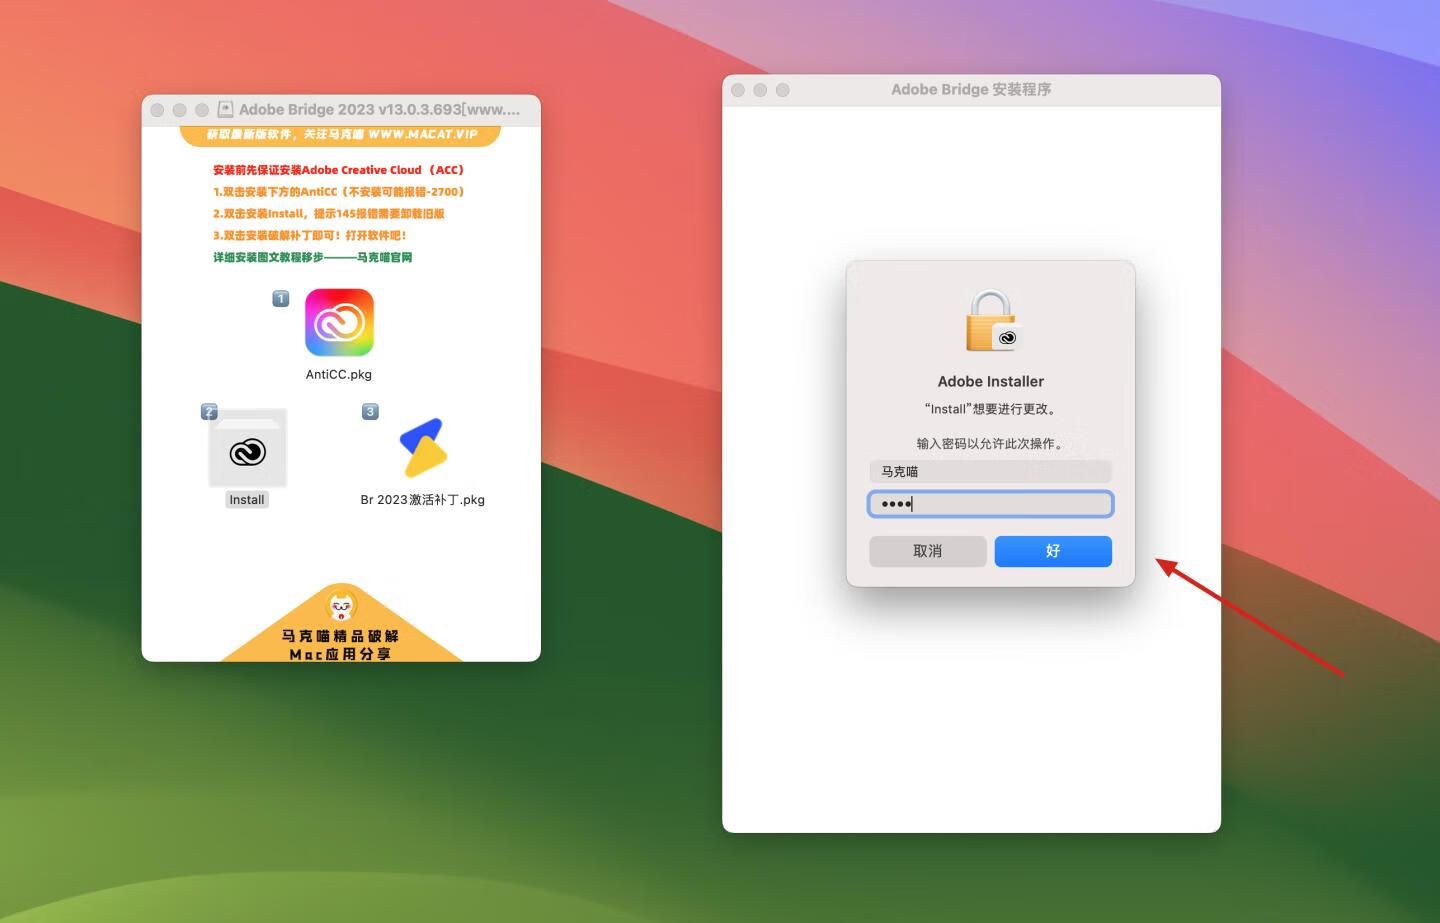Focus the password input field
Viewport: 1440px width, 923px height.
pos(991,504)
